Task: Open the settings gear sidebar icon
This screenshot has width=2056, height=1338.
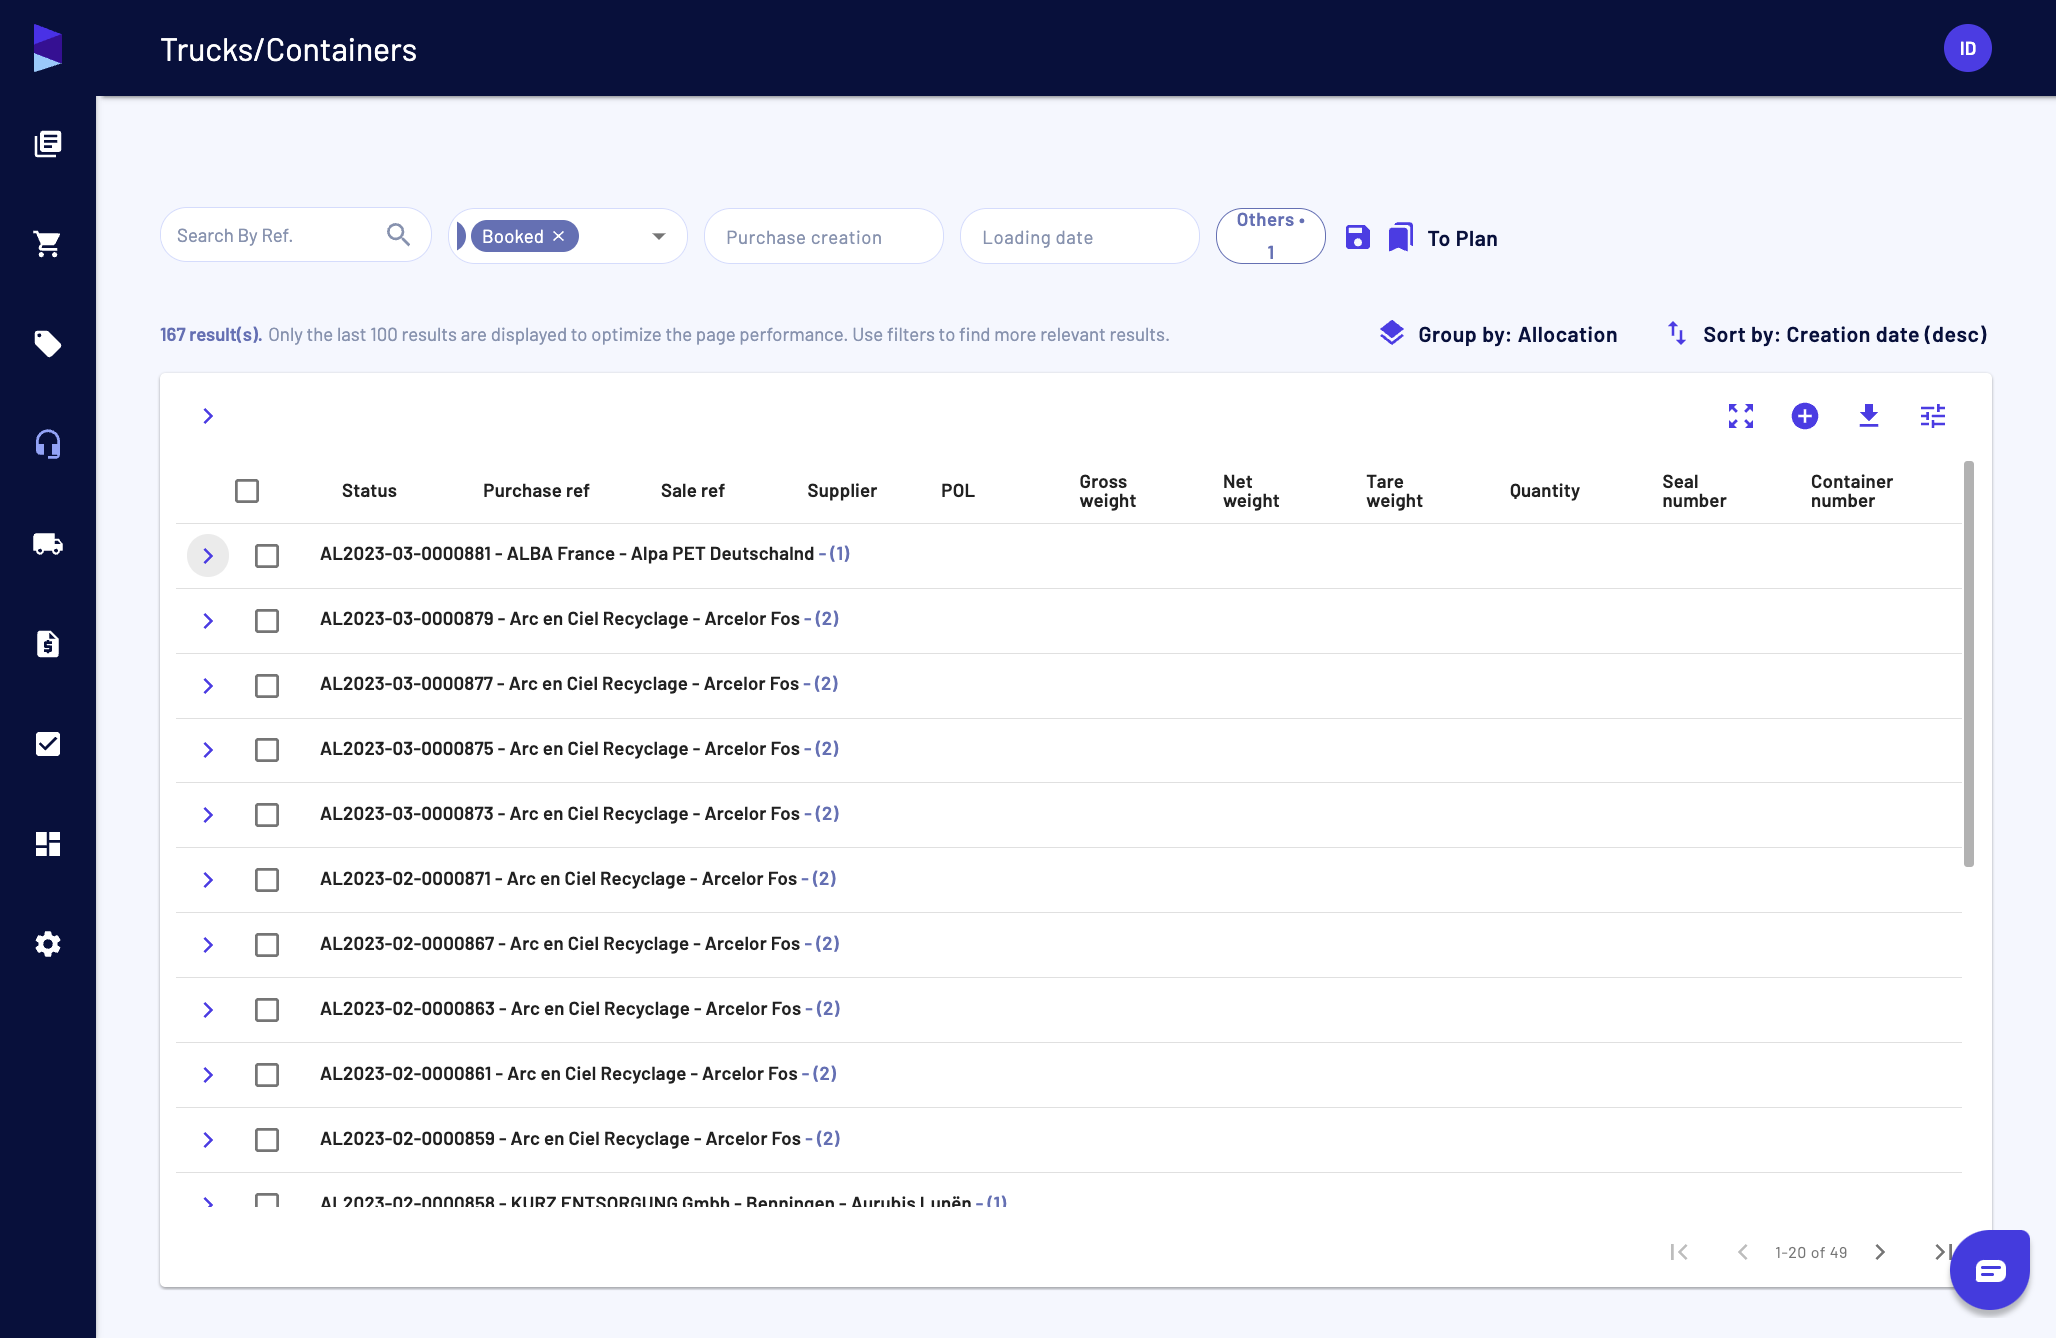Action: point(48,944)
